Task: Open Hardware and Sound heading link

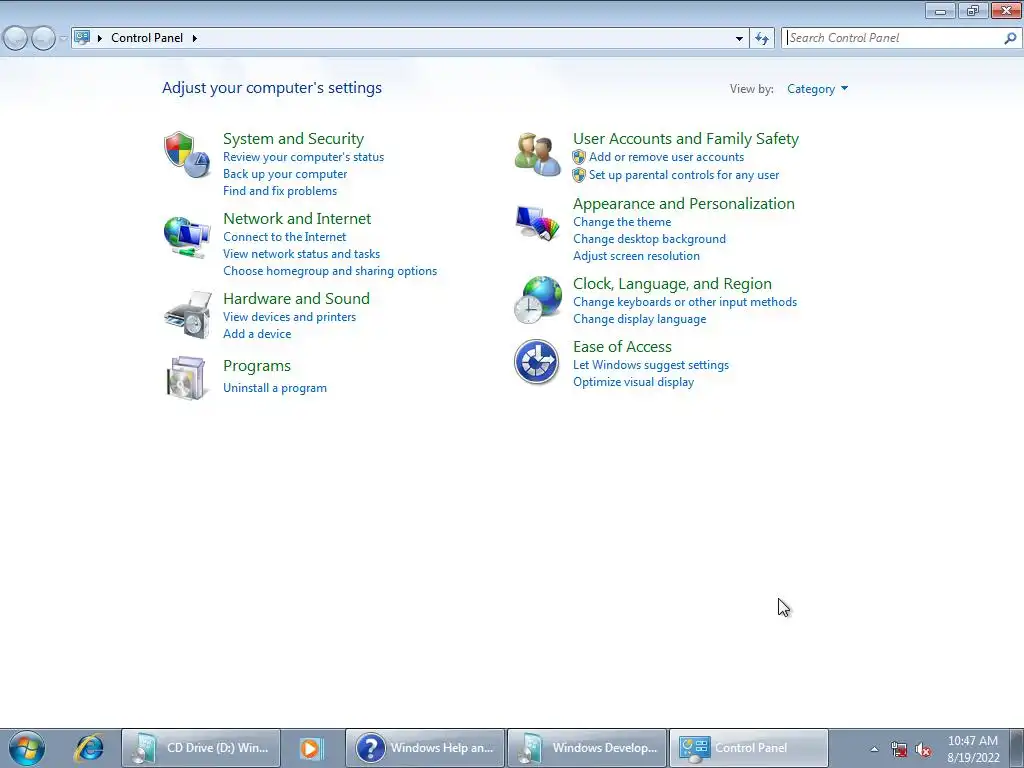Action: [296, 298]
